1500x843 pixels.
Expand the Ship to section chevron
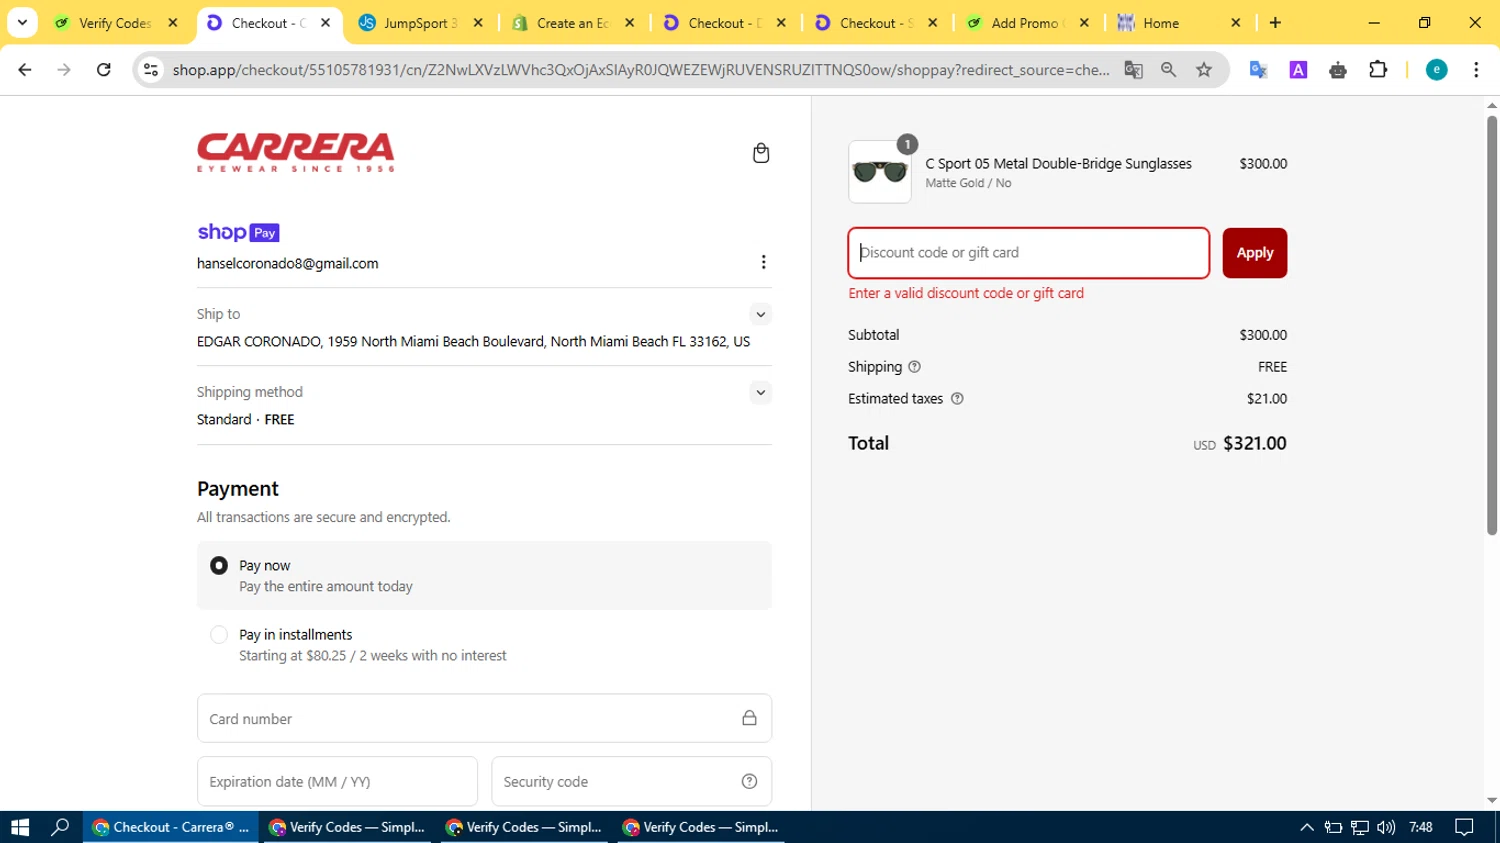coord(761,314)
